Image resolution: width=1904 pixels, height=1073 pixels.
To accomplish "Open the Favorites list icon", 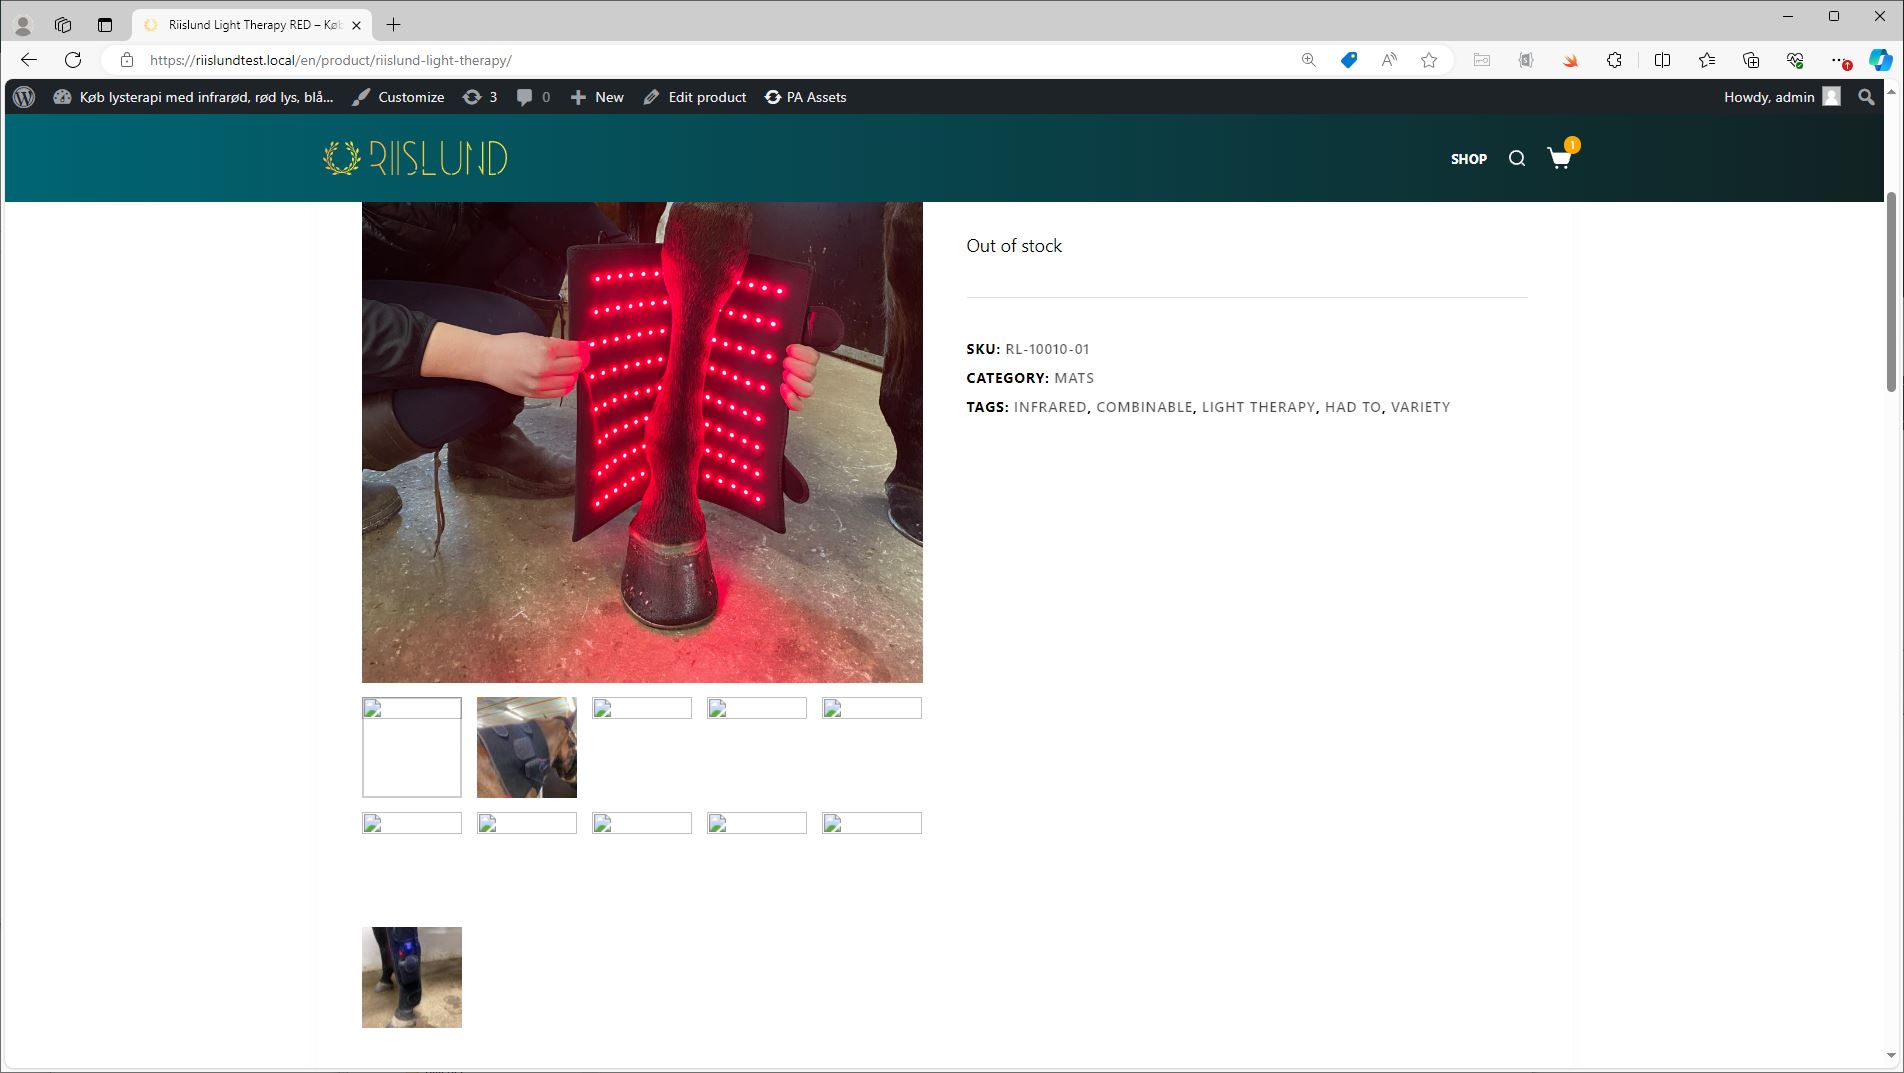I will click(x=1707, y=60).
